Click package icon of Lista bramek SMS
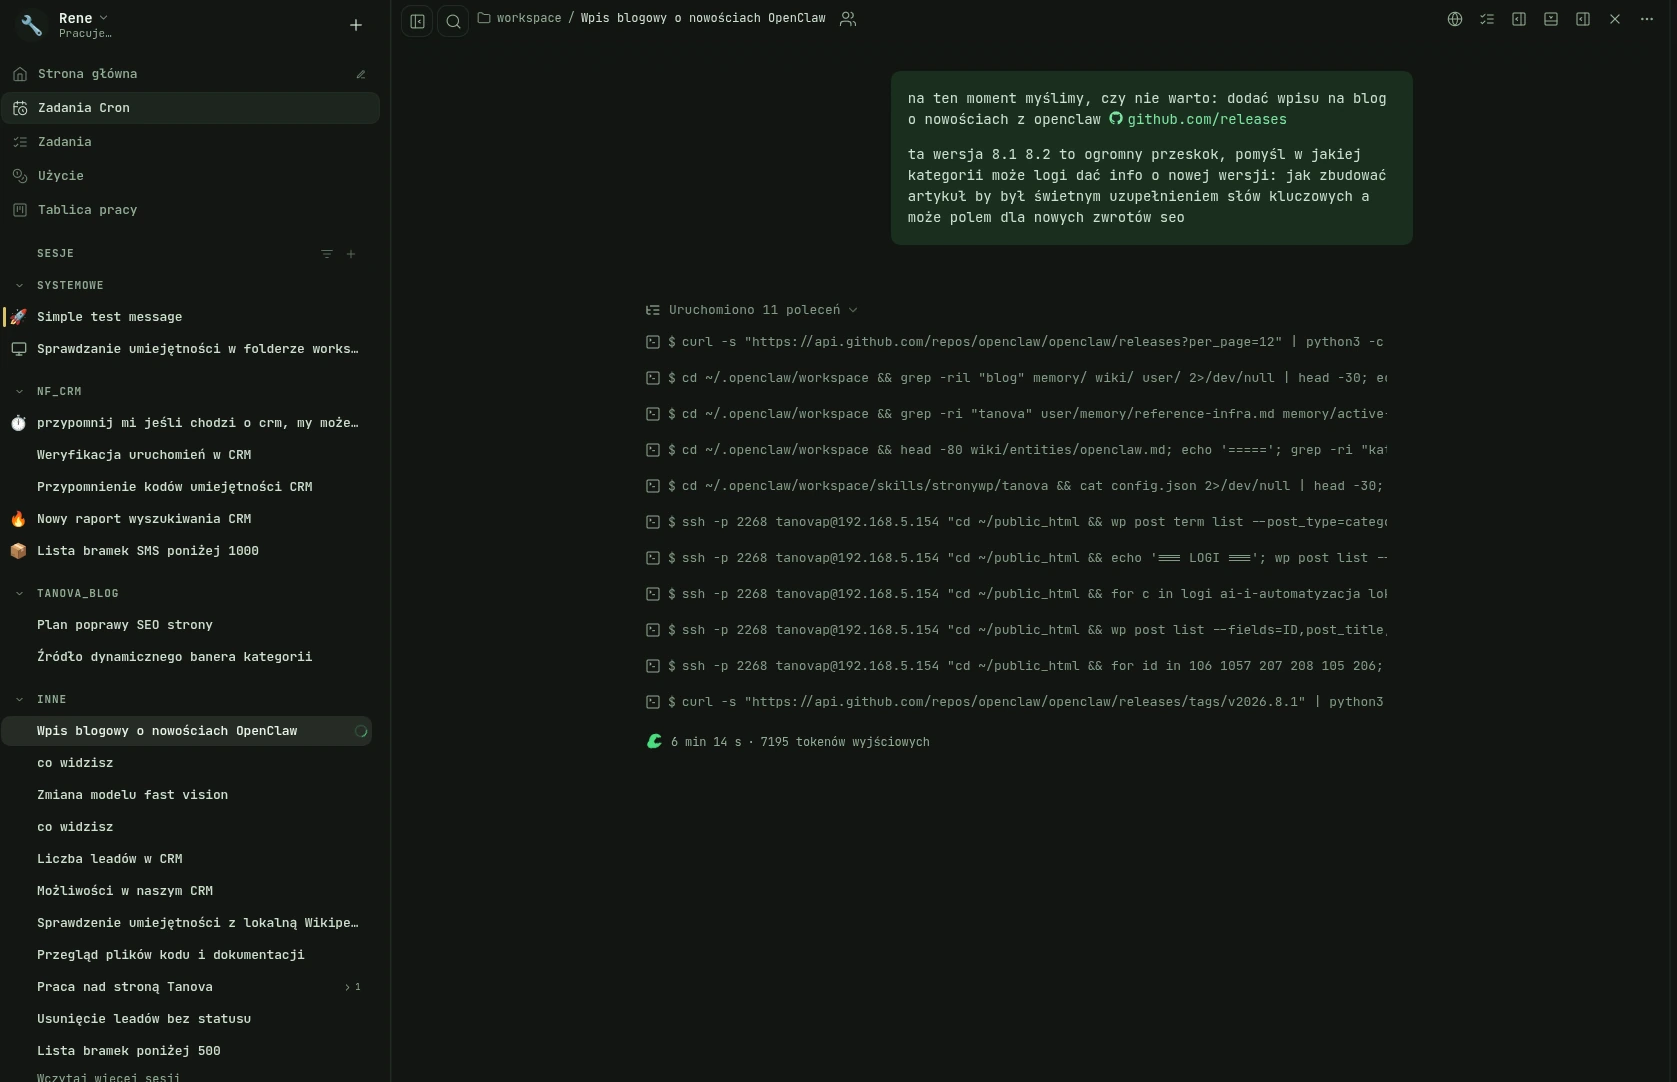The width and height of the screenshot is (1677, 1082). click(x=18, y=551)
